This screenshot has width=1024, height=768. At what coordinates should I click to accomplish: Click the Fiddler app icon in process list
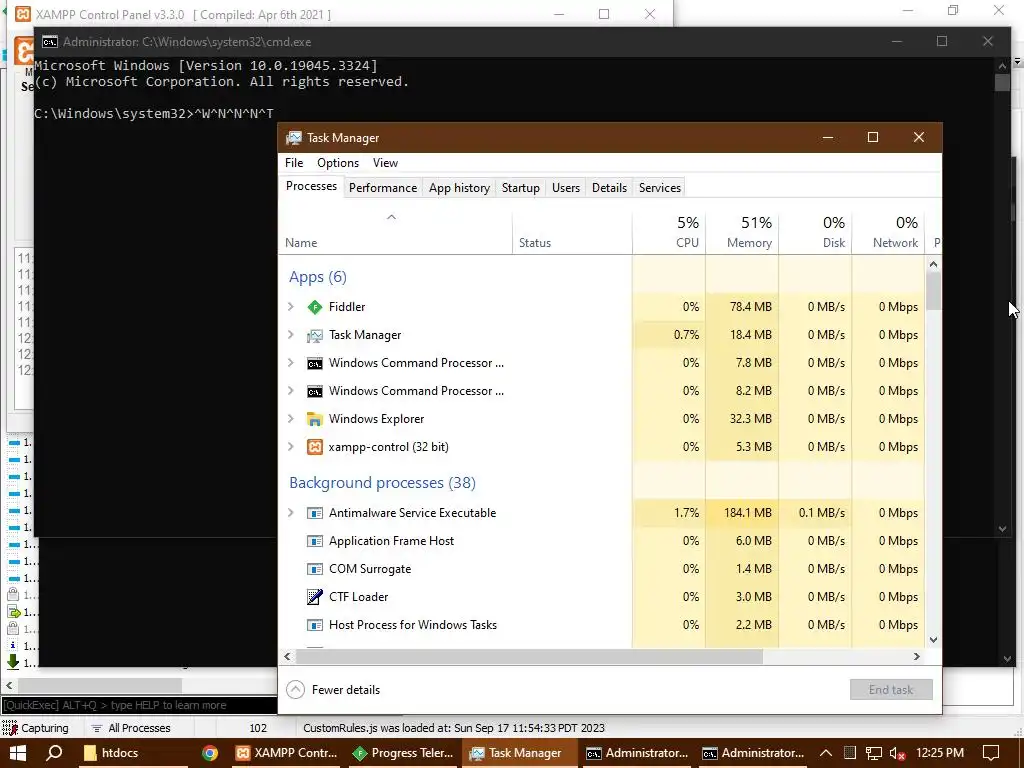[x=315, y=307]
